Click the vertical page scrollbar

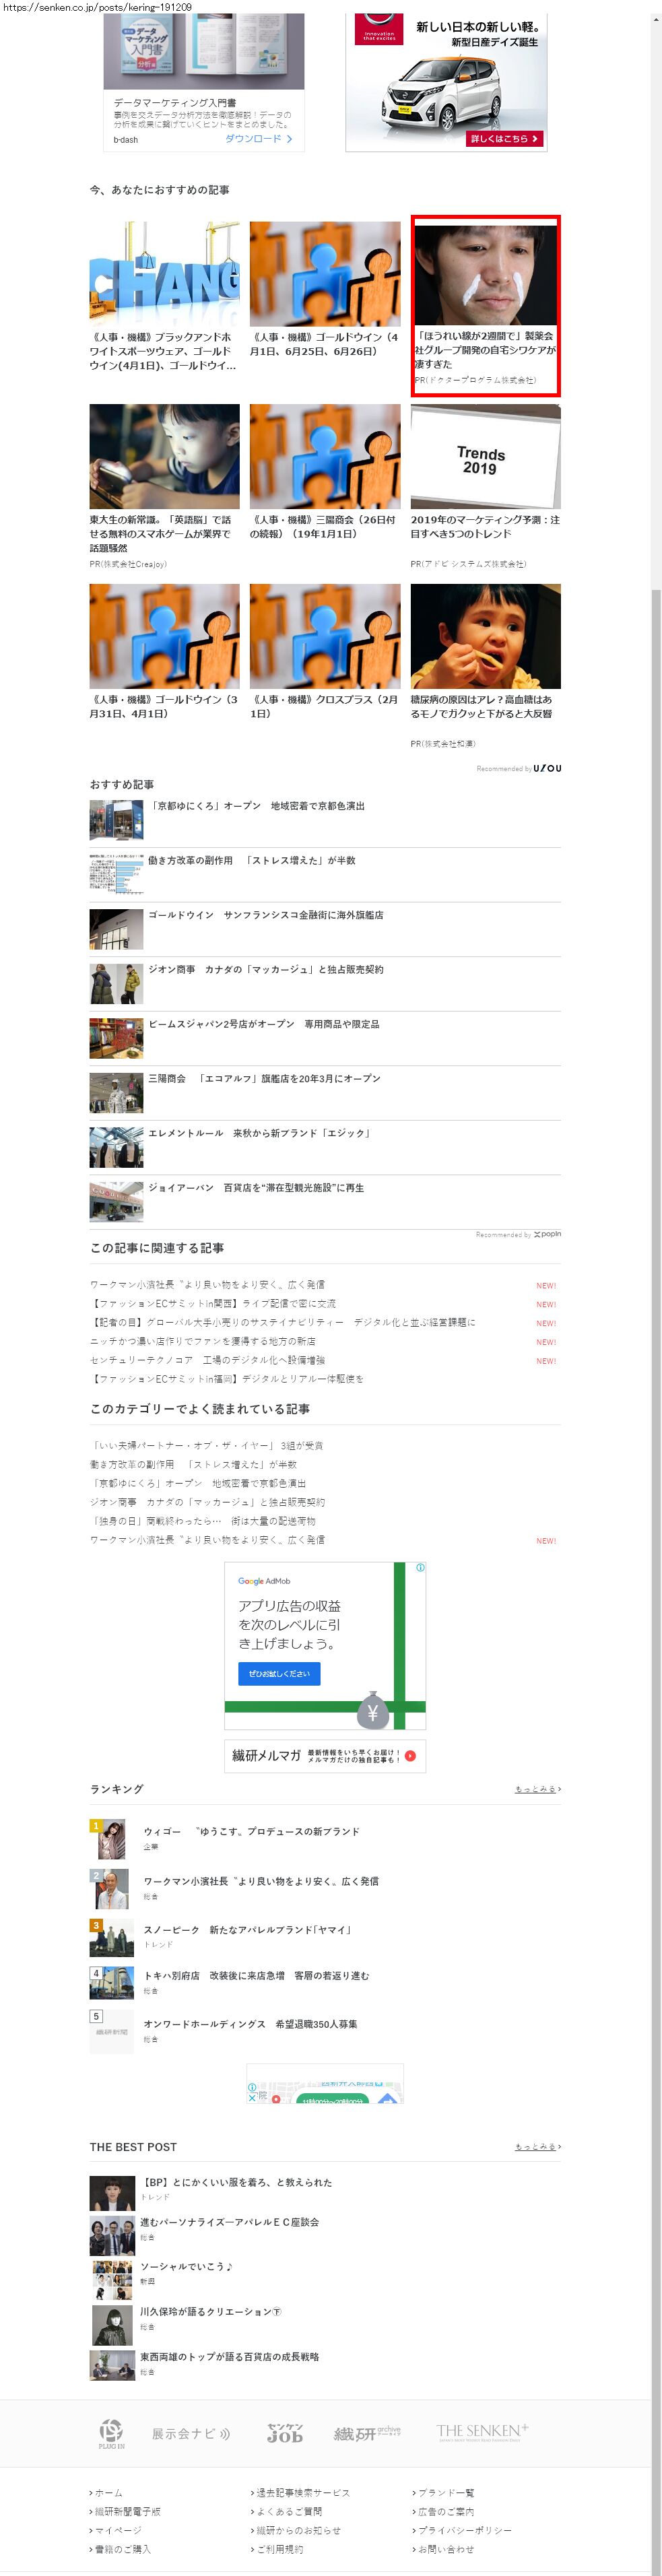[656, 1200]
